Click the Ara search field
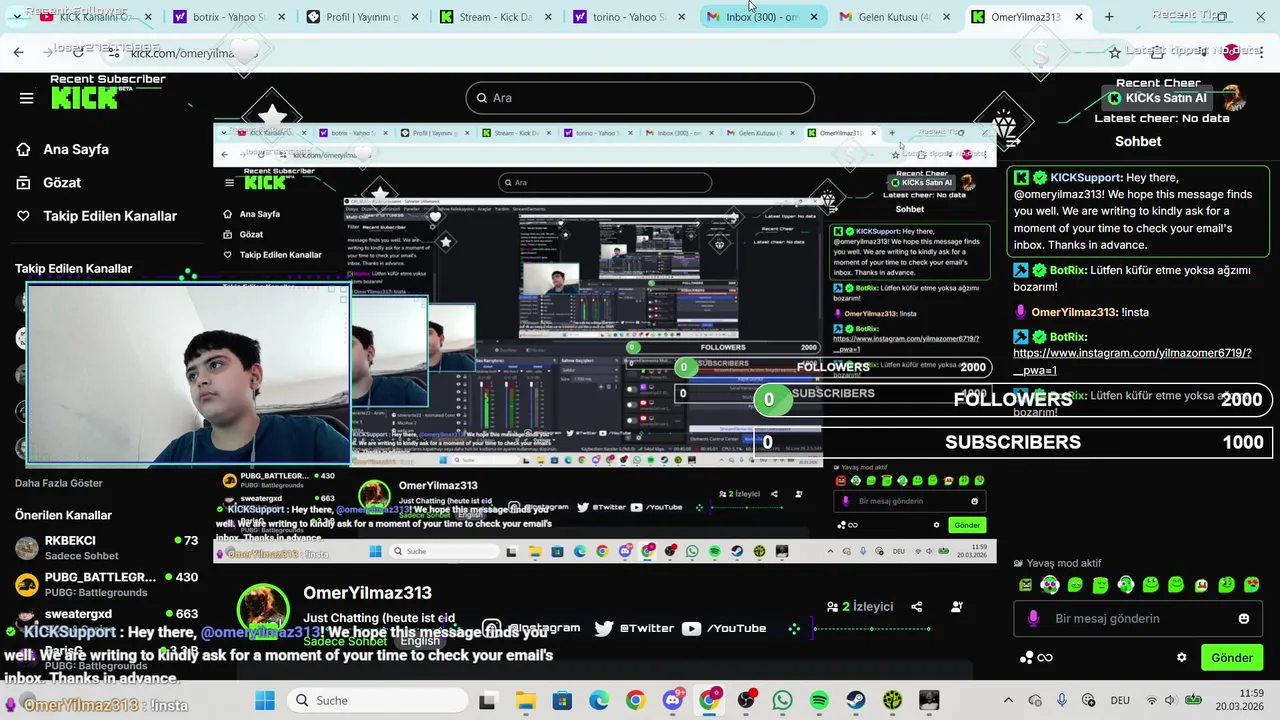This screenshot has height=720, width=1280. (640, 98)
